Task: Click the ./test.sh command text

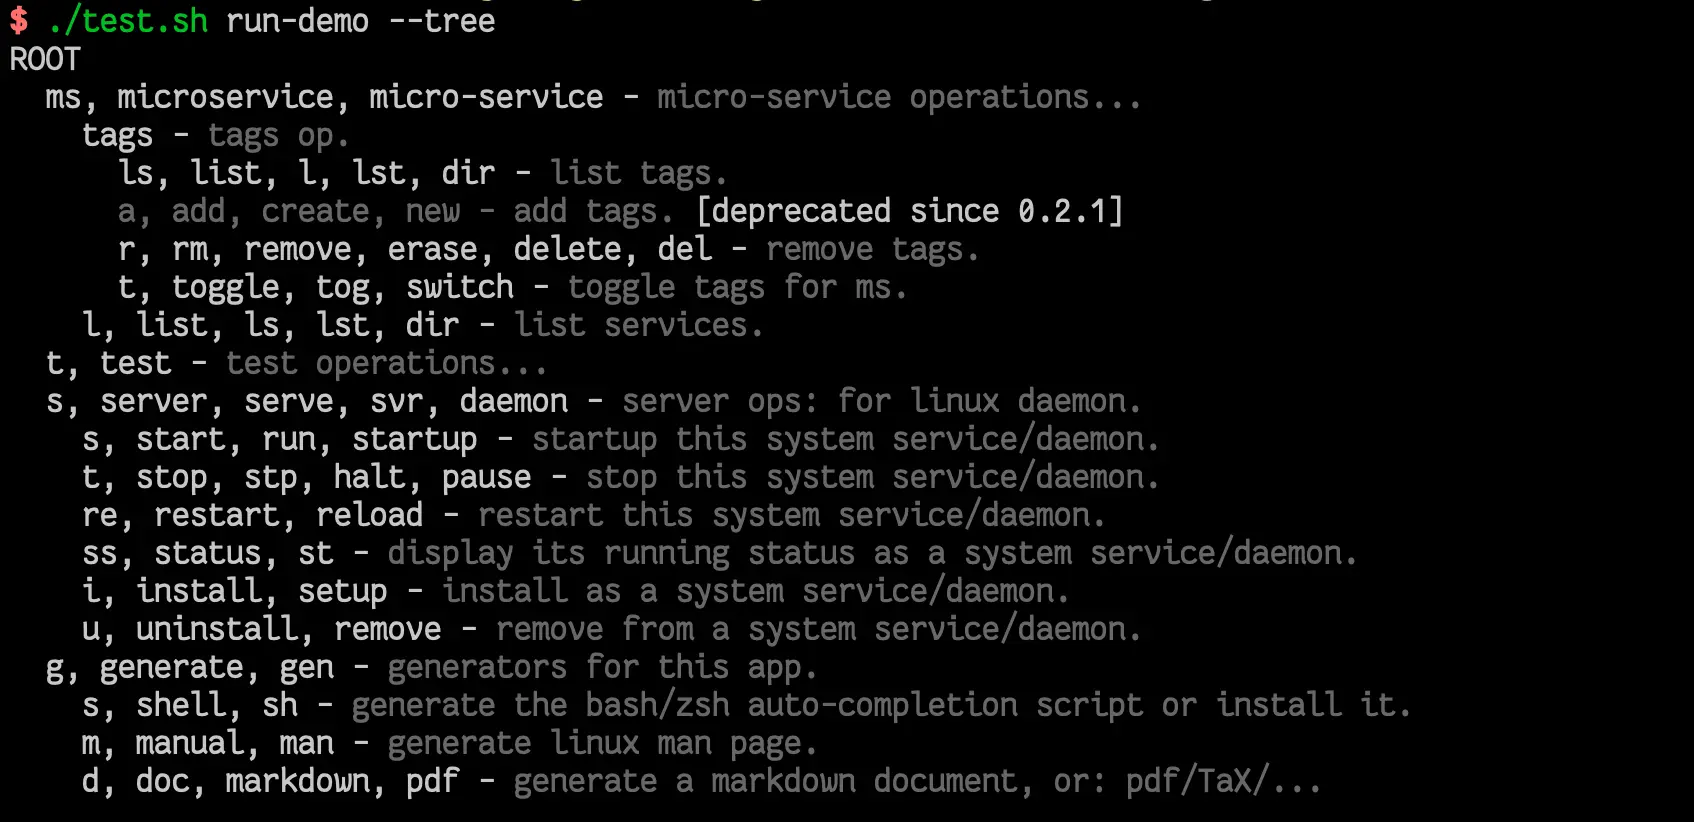Action: coord(127,20)
